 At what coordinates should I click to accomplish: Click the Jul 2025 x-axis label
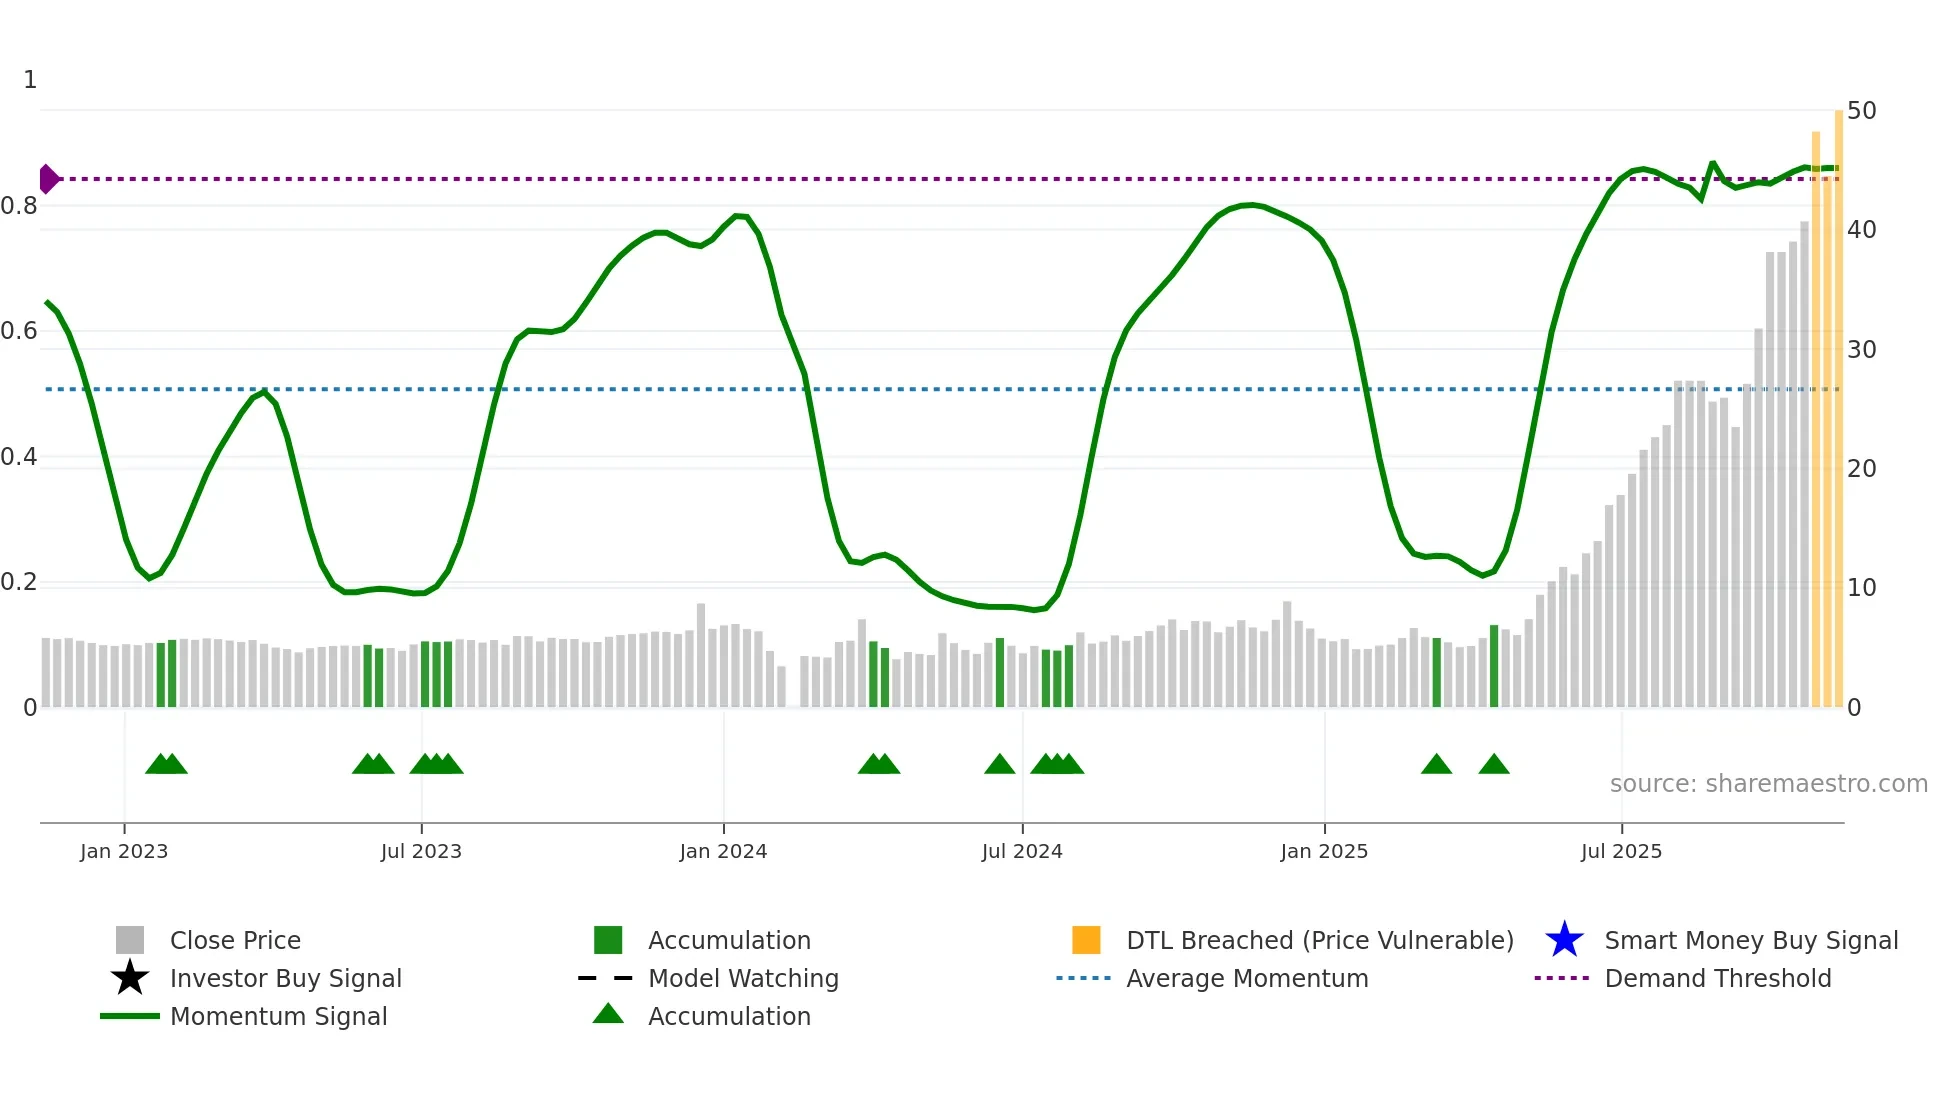coord(1621,851)
